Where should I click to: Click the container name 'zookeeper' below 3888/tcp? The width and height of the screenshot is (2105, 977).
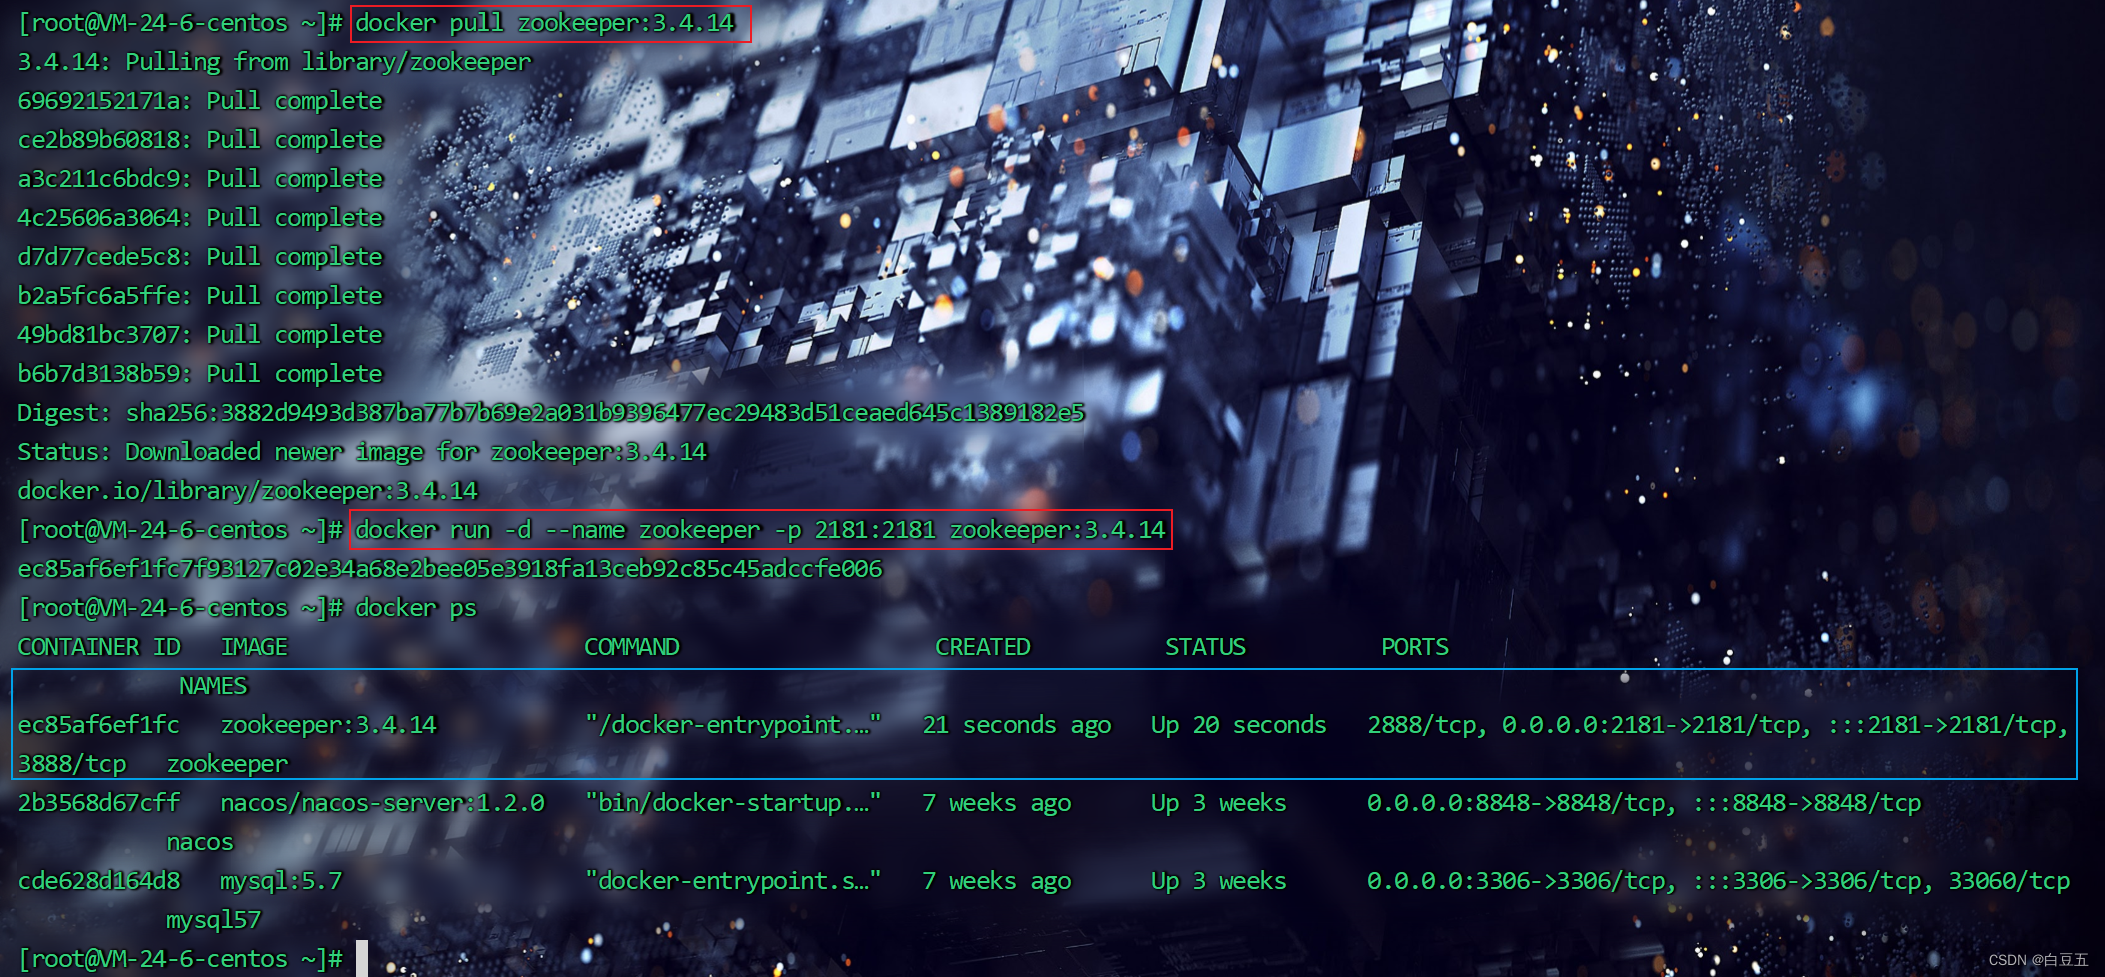[x=227, y=764]
